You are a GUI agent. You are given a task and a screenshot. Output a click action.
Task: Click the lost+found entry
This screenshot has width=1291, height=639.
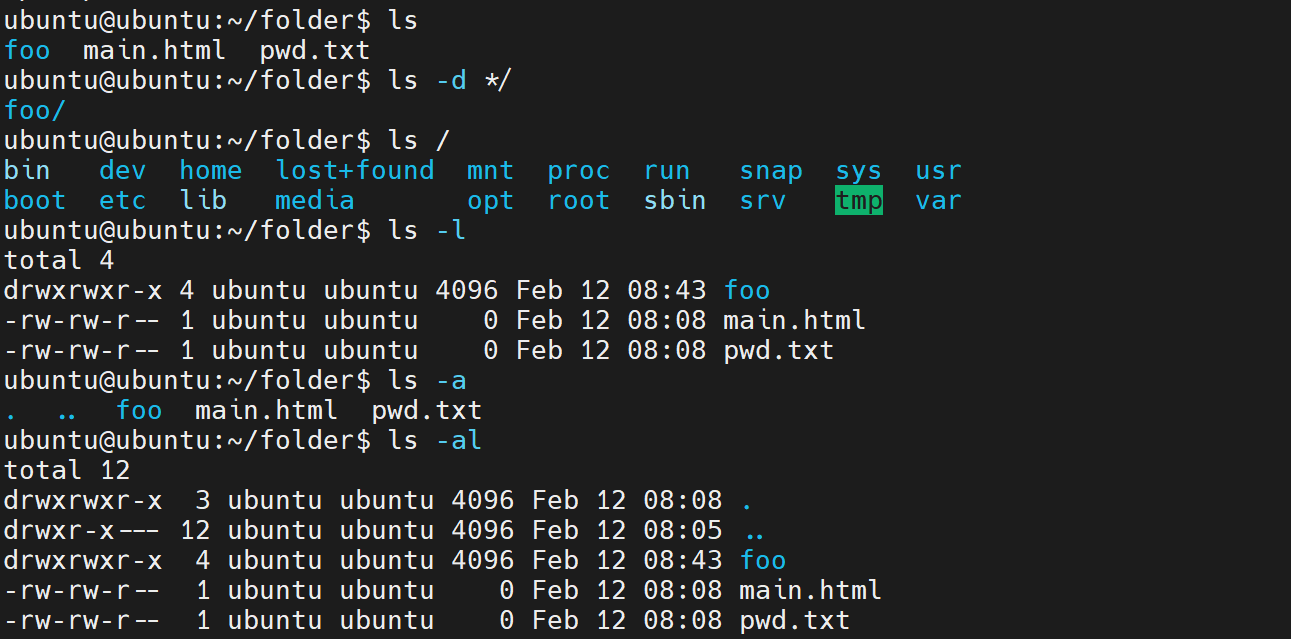[355, 170]
